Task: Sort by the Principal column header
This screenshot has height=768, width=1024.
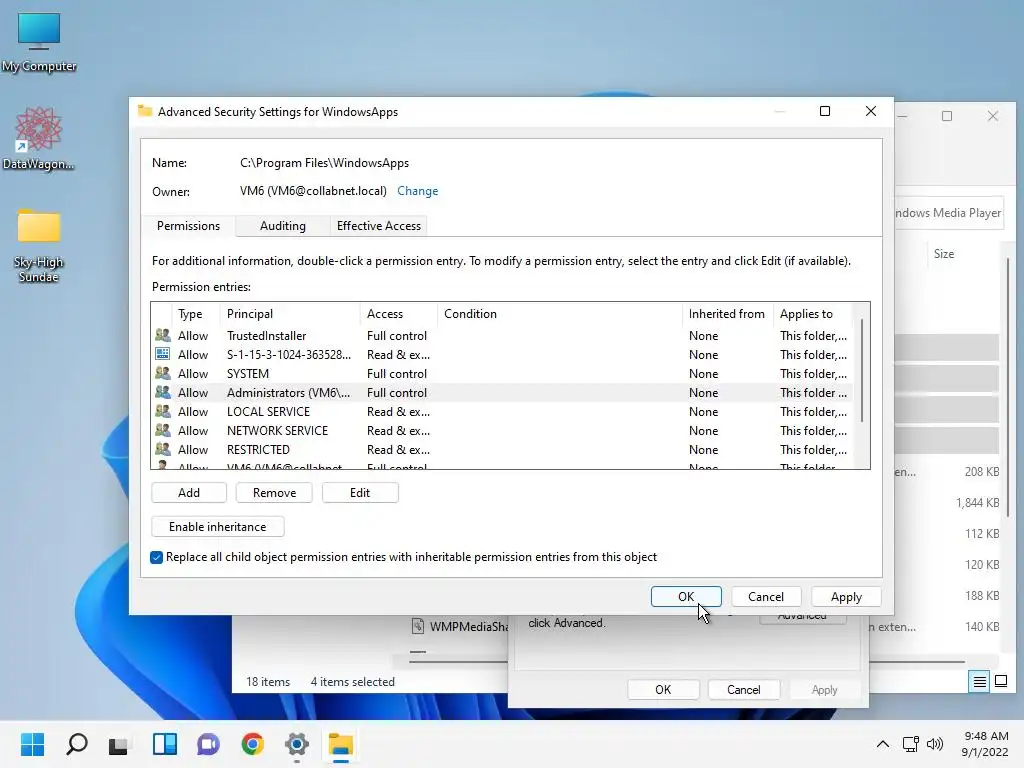Action: 290,313
